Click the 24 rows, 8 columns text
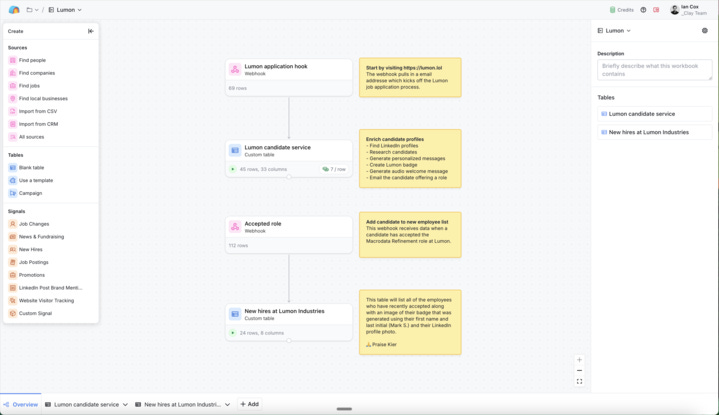This screenshot has height=415, width=719. (x=262, y=333)
